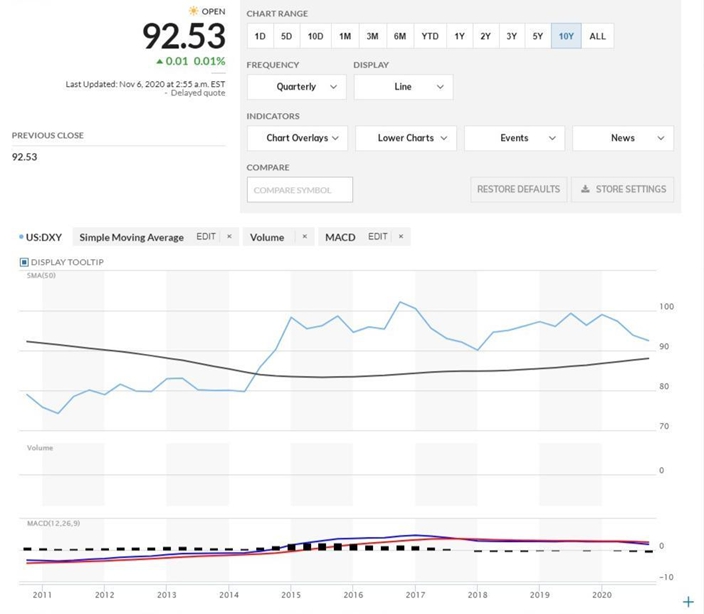Click Store Settings button
Viewport: 704px width, 614px height.
[x=622, y=189]
